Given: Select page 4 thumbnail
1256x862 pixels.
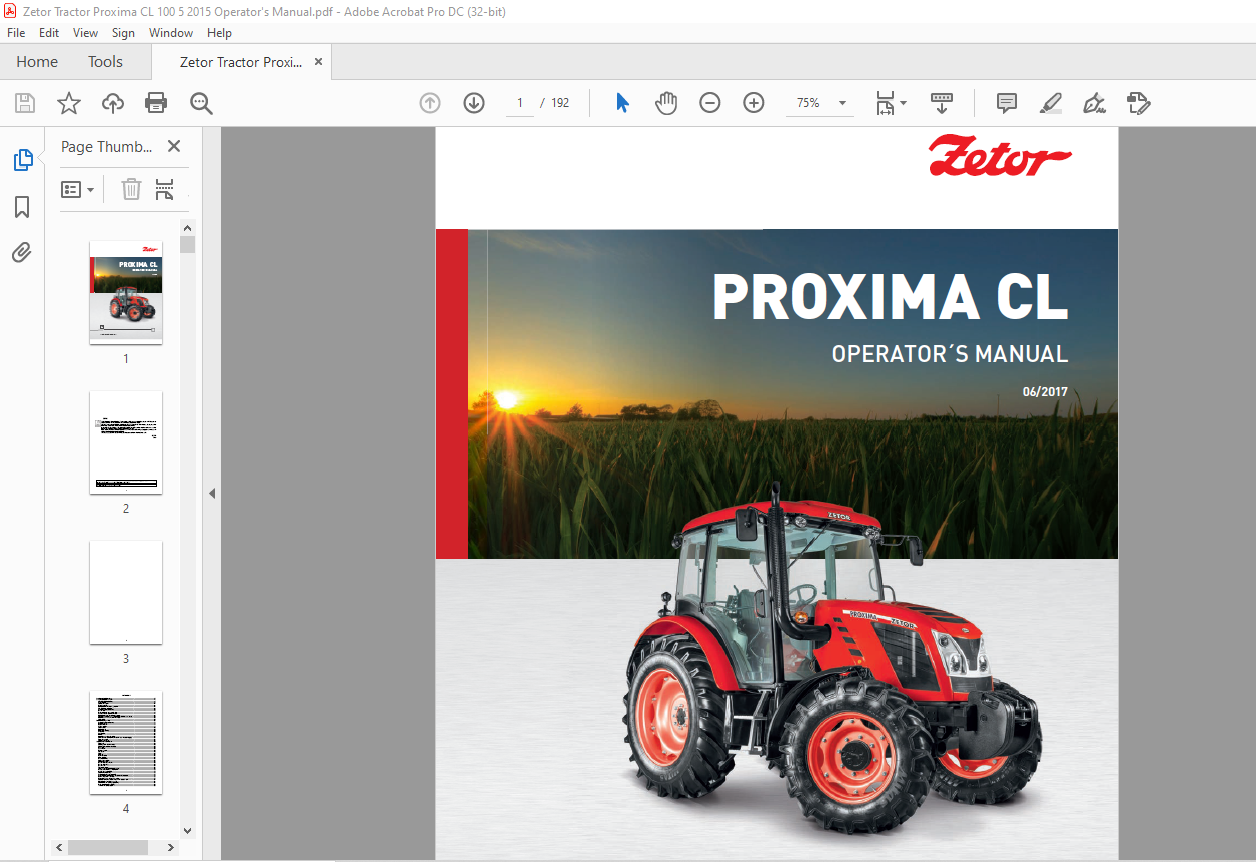Looking at the screenshot, I should click(x=126, y=742).
